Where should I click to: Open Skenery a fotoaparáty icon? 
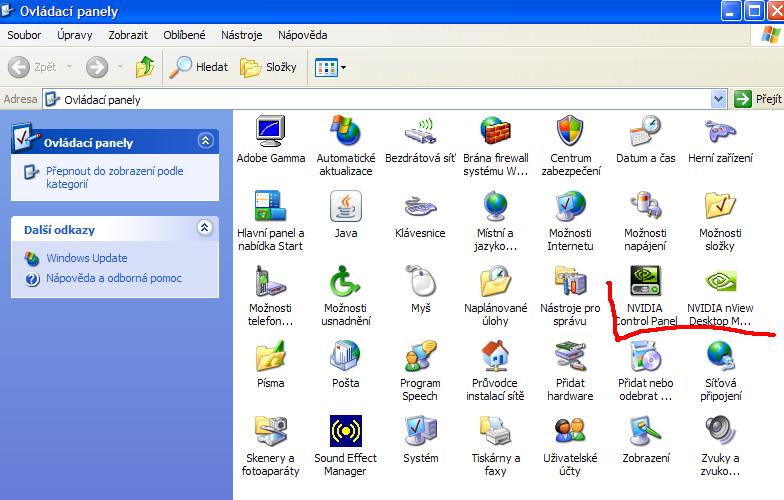click(271, 431)
